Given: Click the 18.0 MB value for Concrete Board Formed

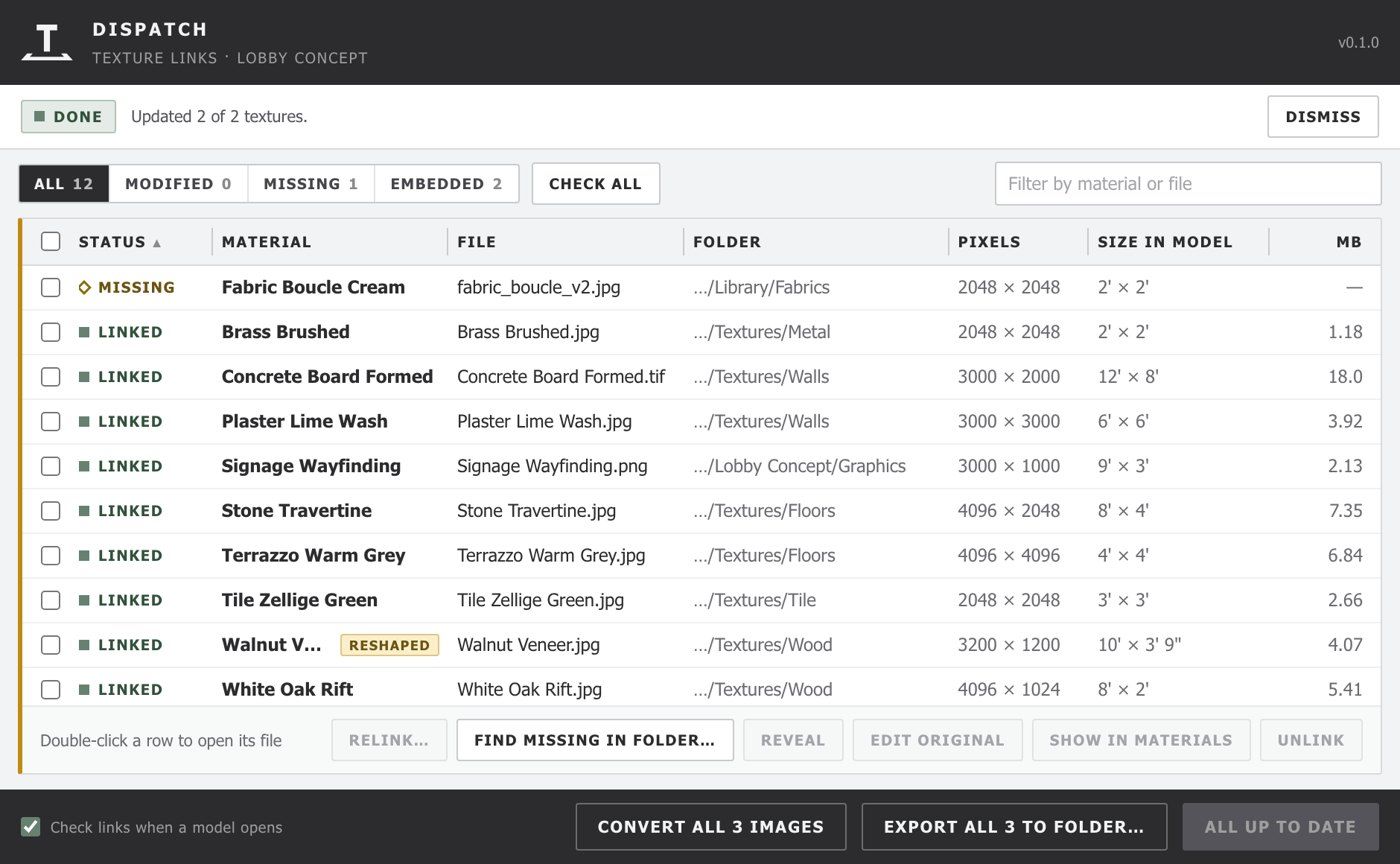Looking at the screenshot, I should [1345, 377].
